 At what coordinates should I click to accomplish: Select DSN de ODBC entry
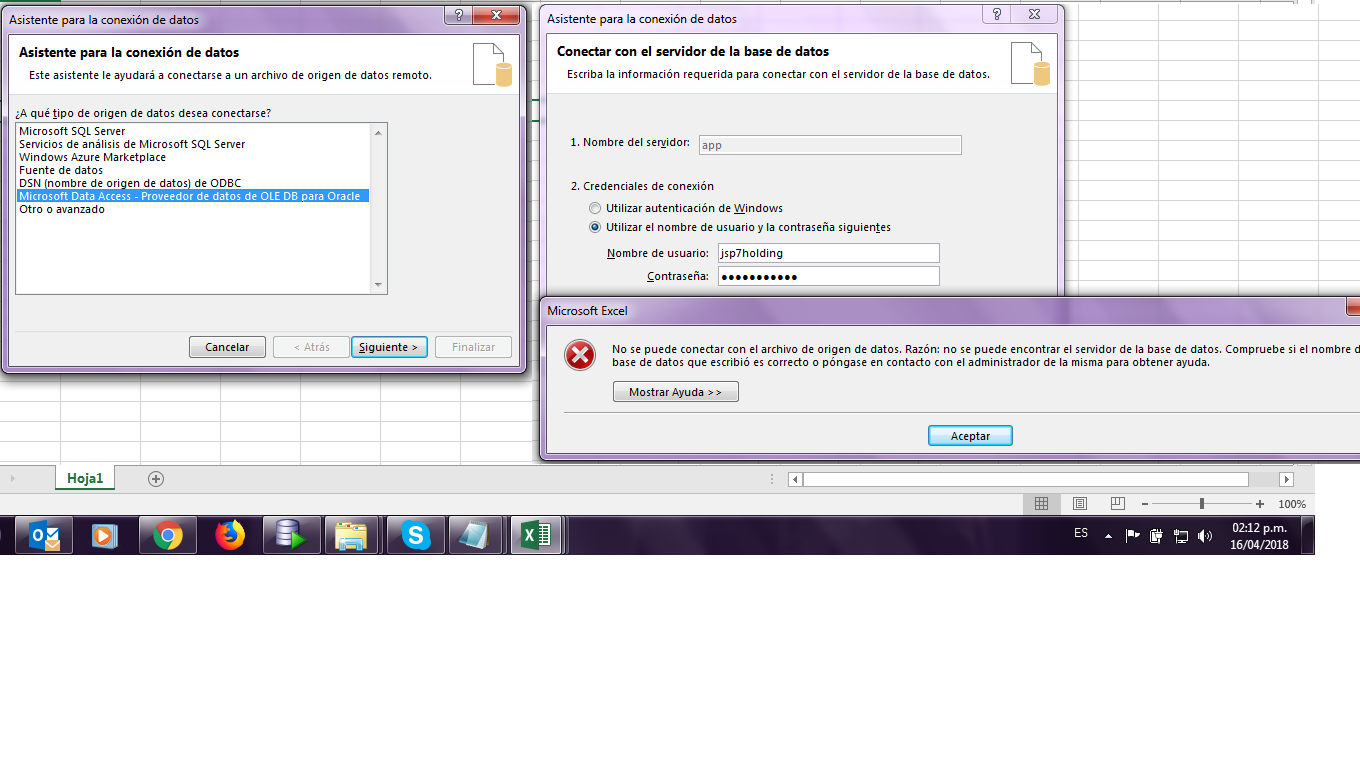pos(194,183)
